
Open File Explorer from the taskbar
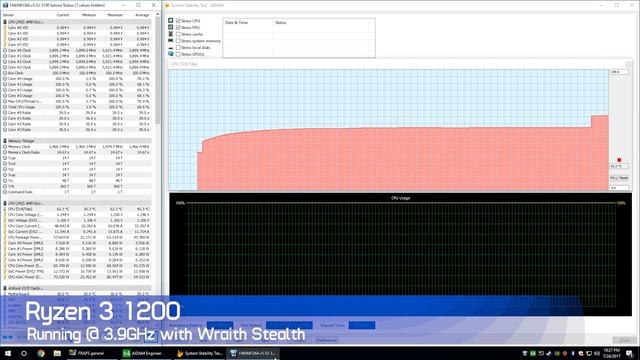coord(57,353)
